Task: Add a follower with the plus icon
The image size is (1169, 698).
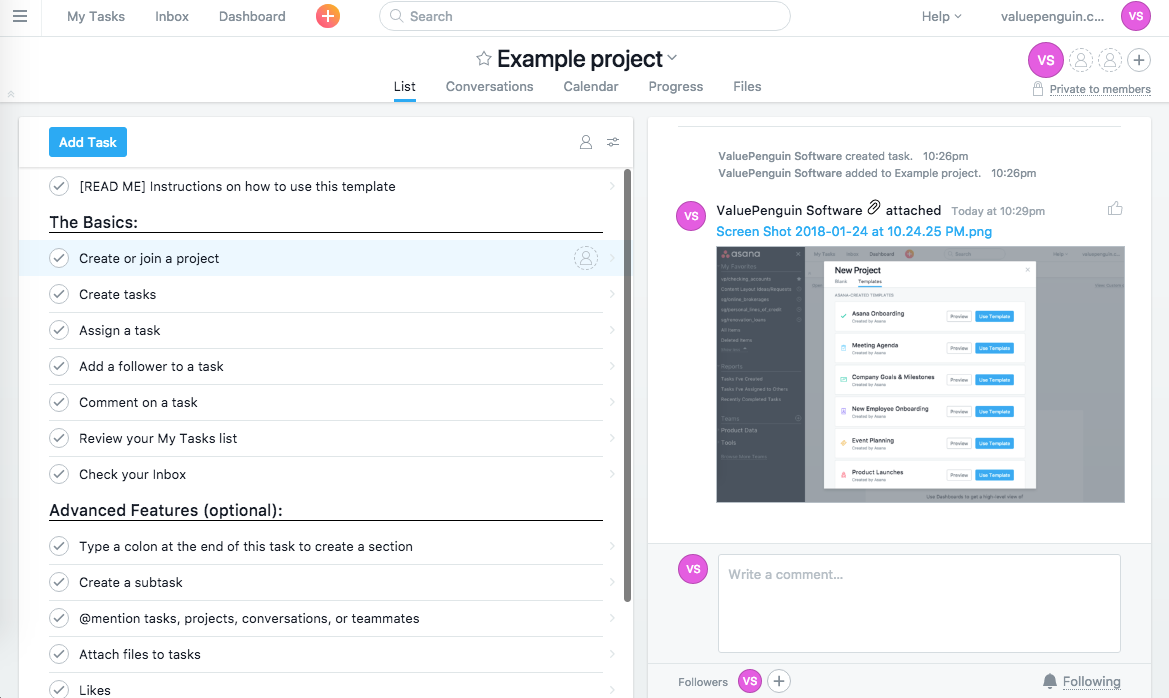Action: pyautogui.click(x=778, y=681)
